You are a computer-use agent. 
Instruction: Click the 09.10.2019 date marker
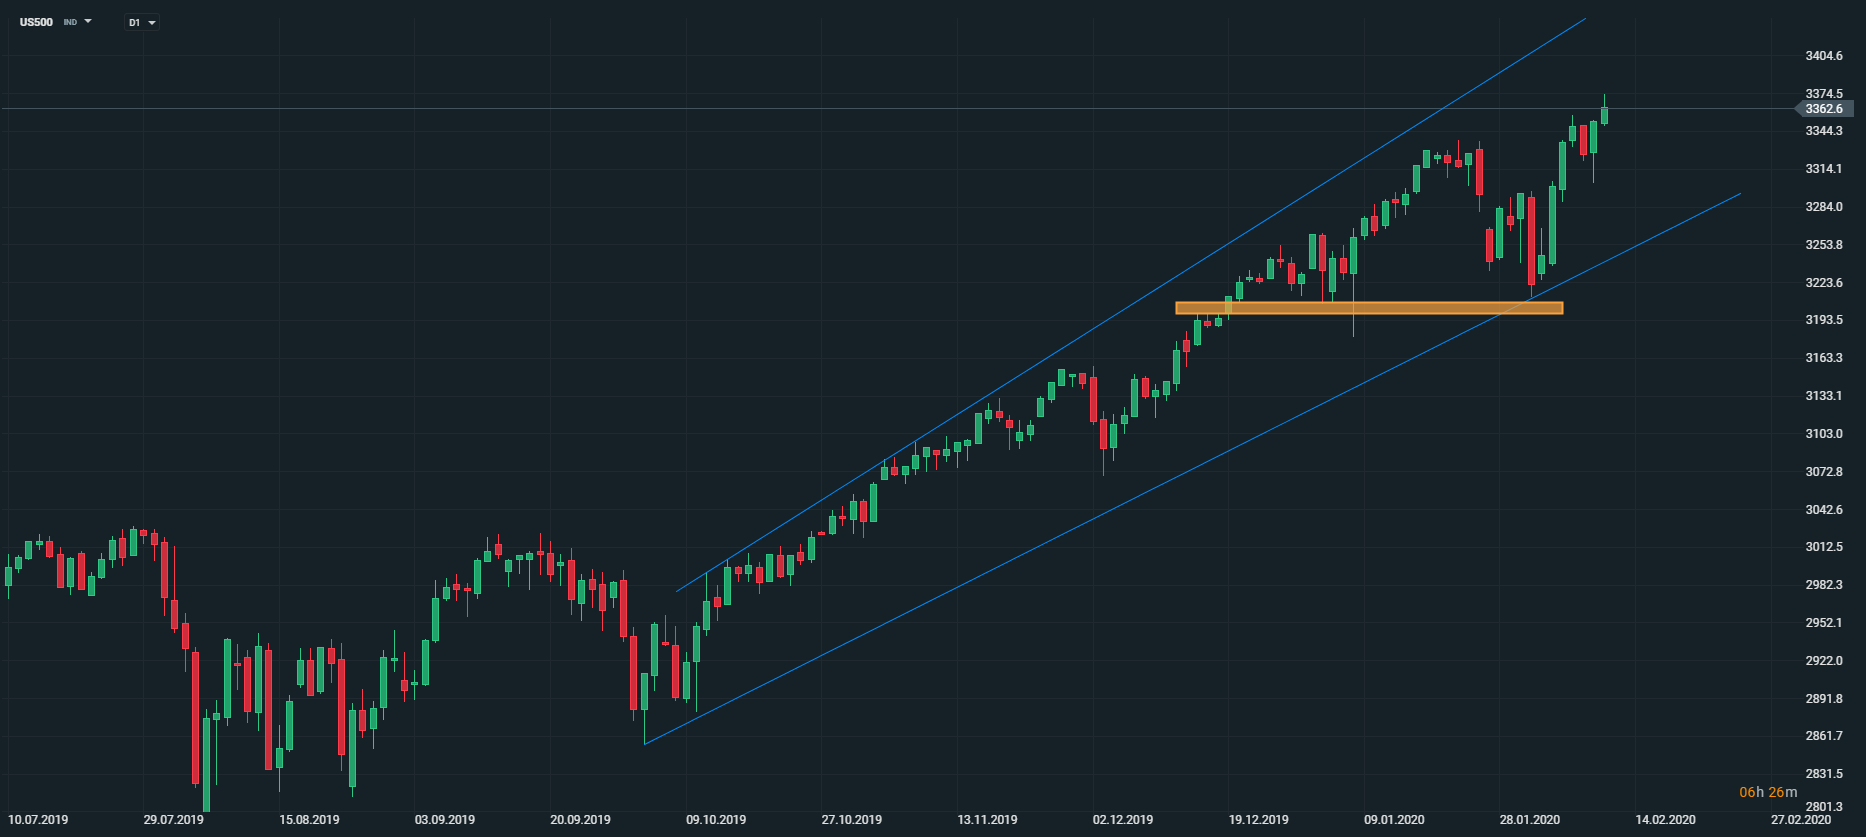tap(716, 820)
